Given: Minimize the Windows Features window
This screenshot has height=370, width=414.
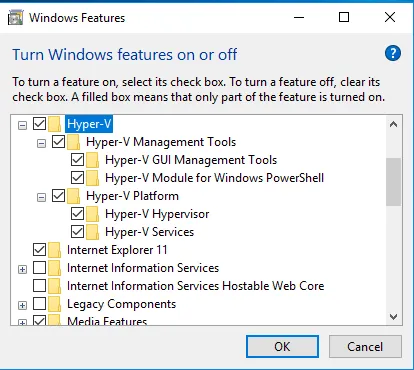Looking at the screenshot, I should [x=299, y=17].
